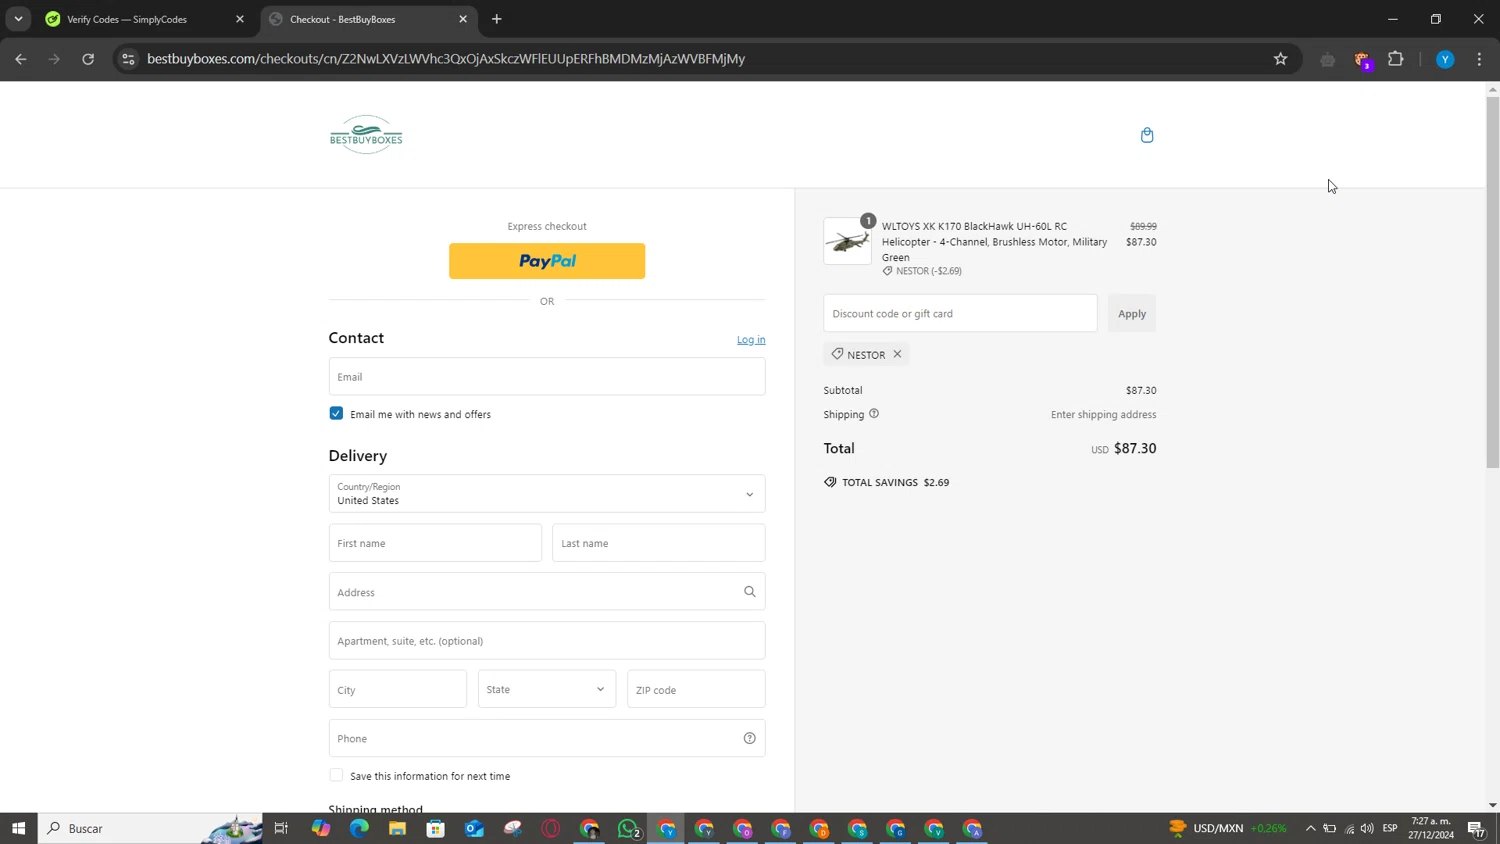Open the Chrome profile avatar

1445,59
